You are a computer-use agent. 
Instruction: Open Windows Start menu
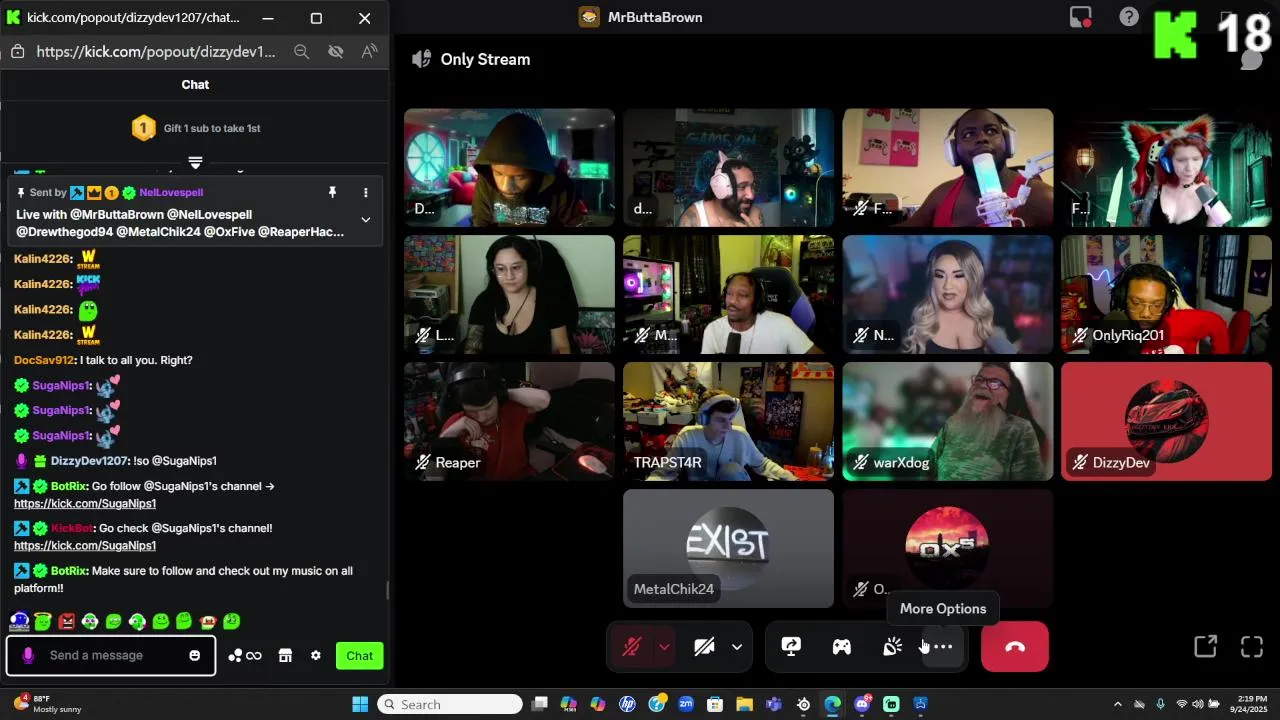point(360,704)
